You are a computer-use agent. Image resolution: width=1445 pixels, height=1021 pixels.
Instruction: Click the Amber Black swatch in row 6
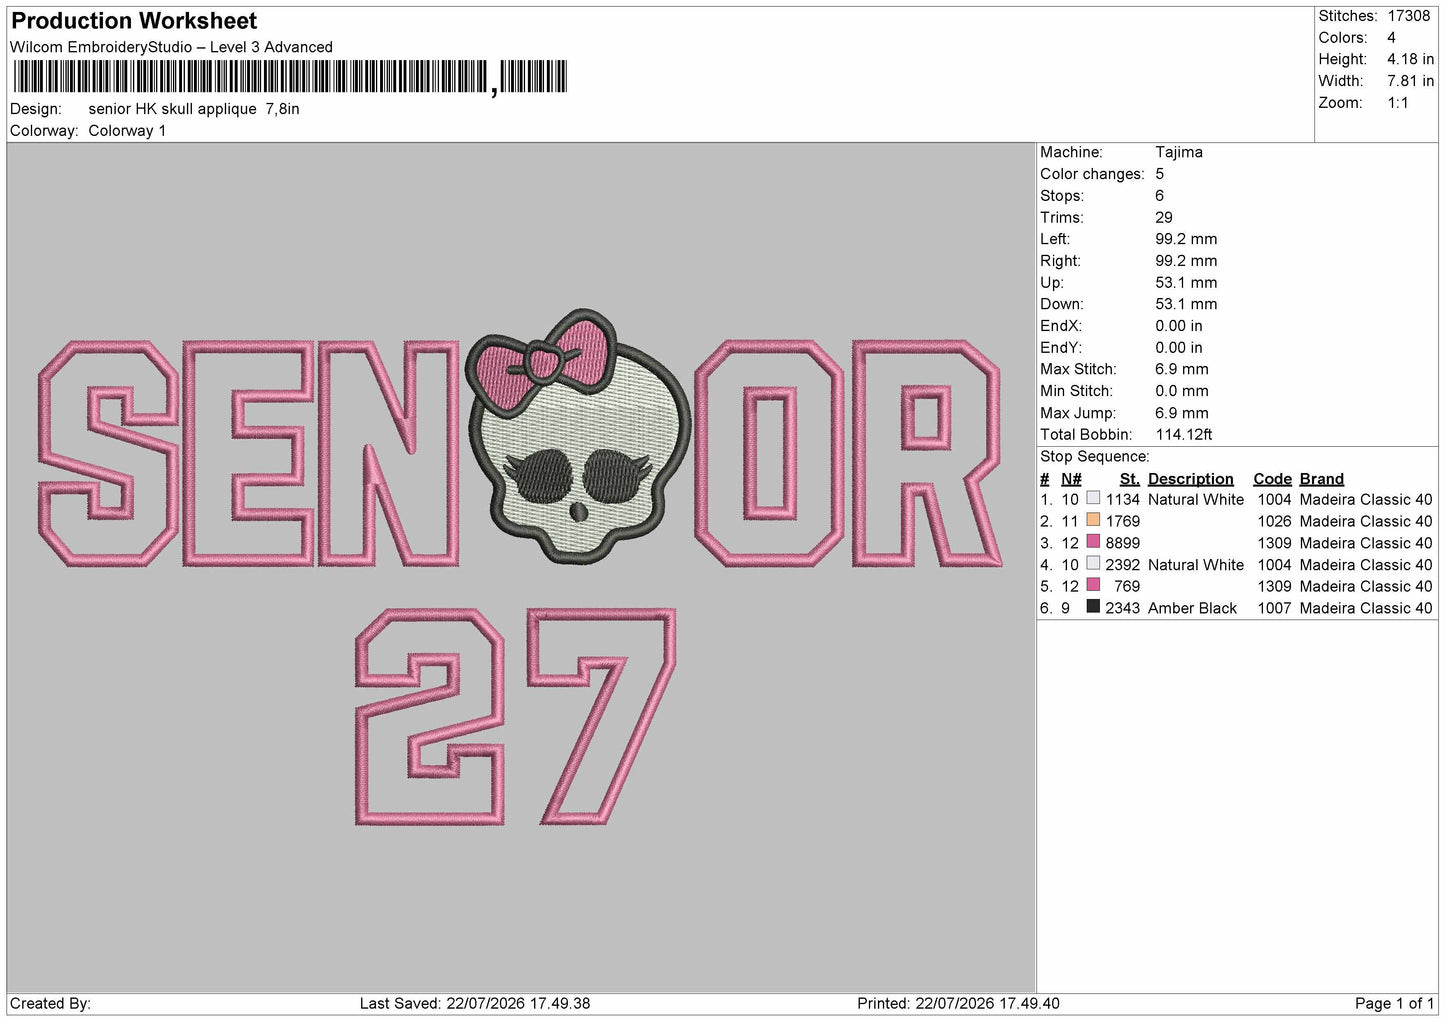coord(1093,607)
